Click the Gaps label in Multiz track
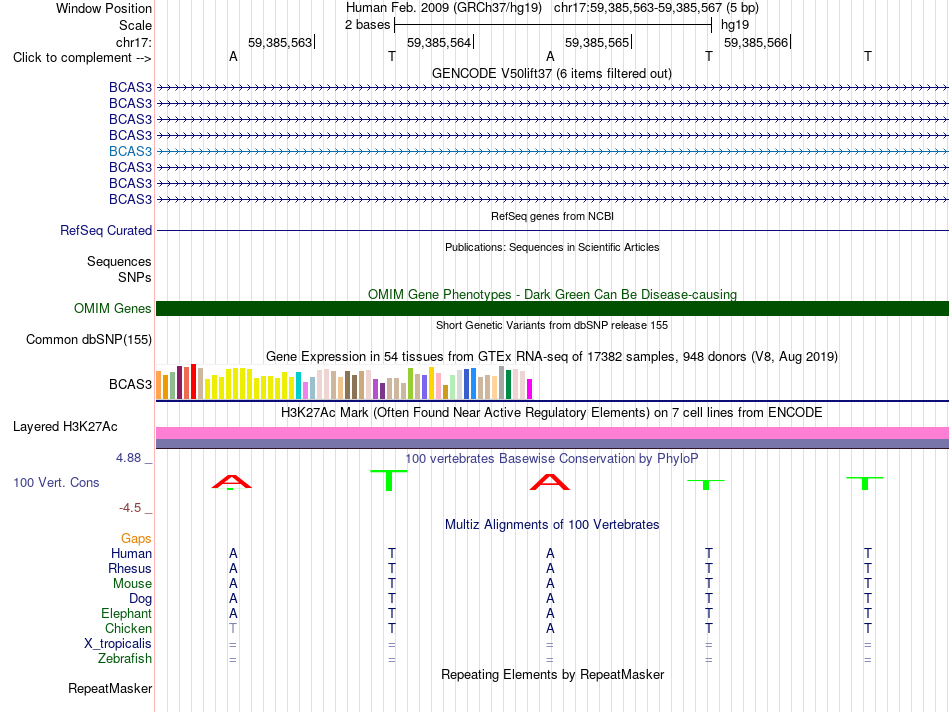This screenshot has height=712, width=950. (136, 538)
